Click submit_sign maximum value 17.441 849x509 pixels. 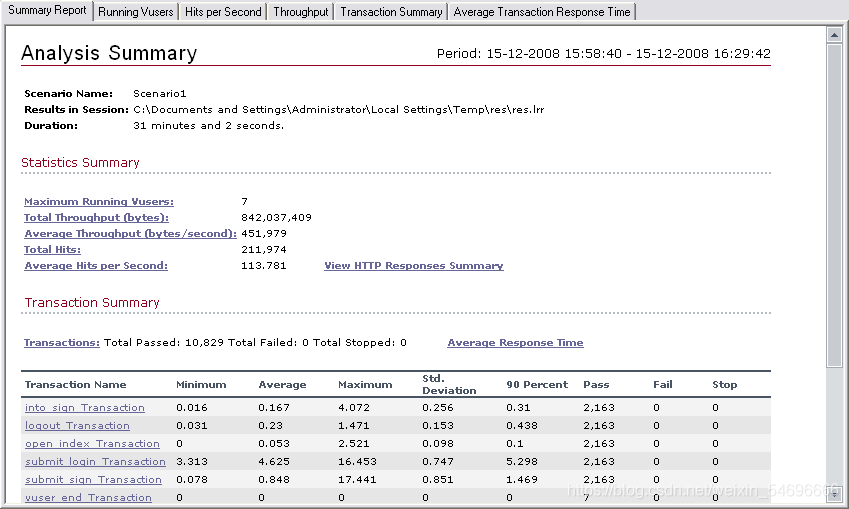357,479
